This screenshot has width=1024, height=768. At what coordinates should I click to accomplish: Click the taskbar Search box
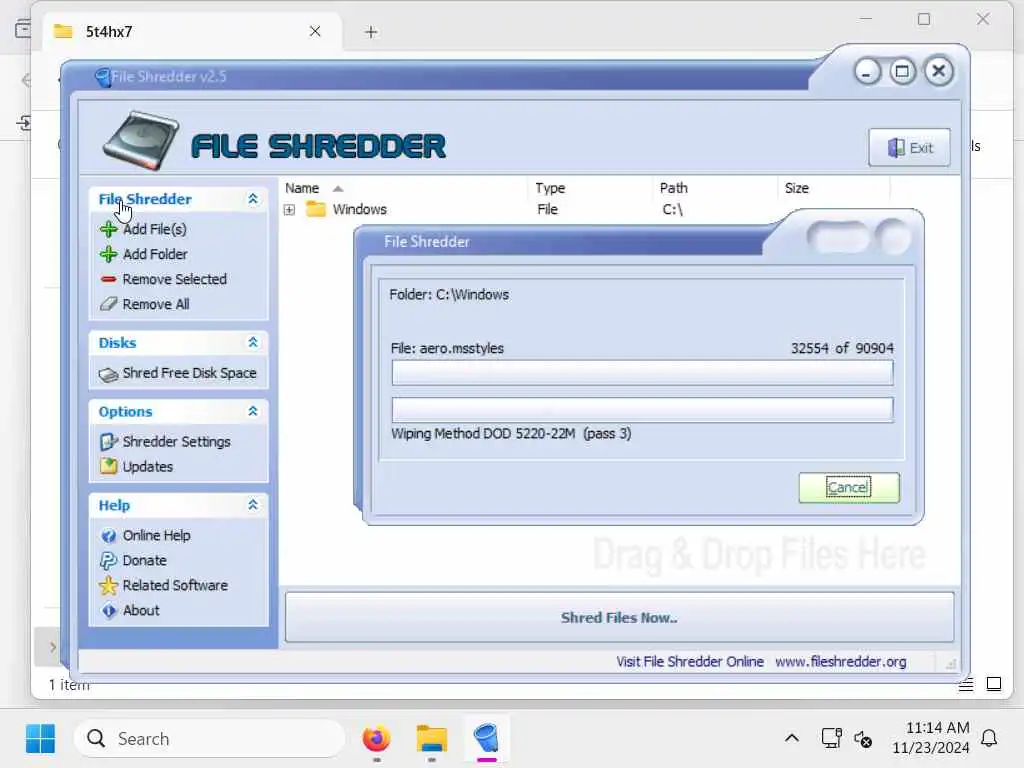(x=209, y=739)
